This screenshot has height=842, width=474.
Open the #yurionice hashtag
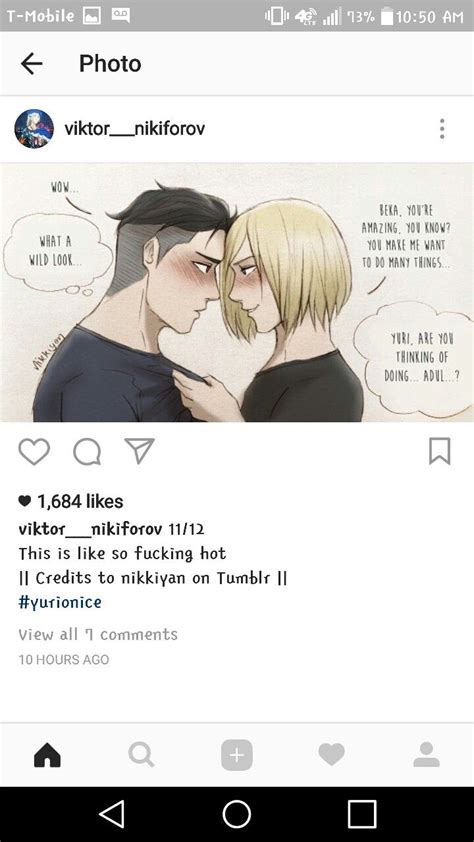60,603
